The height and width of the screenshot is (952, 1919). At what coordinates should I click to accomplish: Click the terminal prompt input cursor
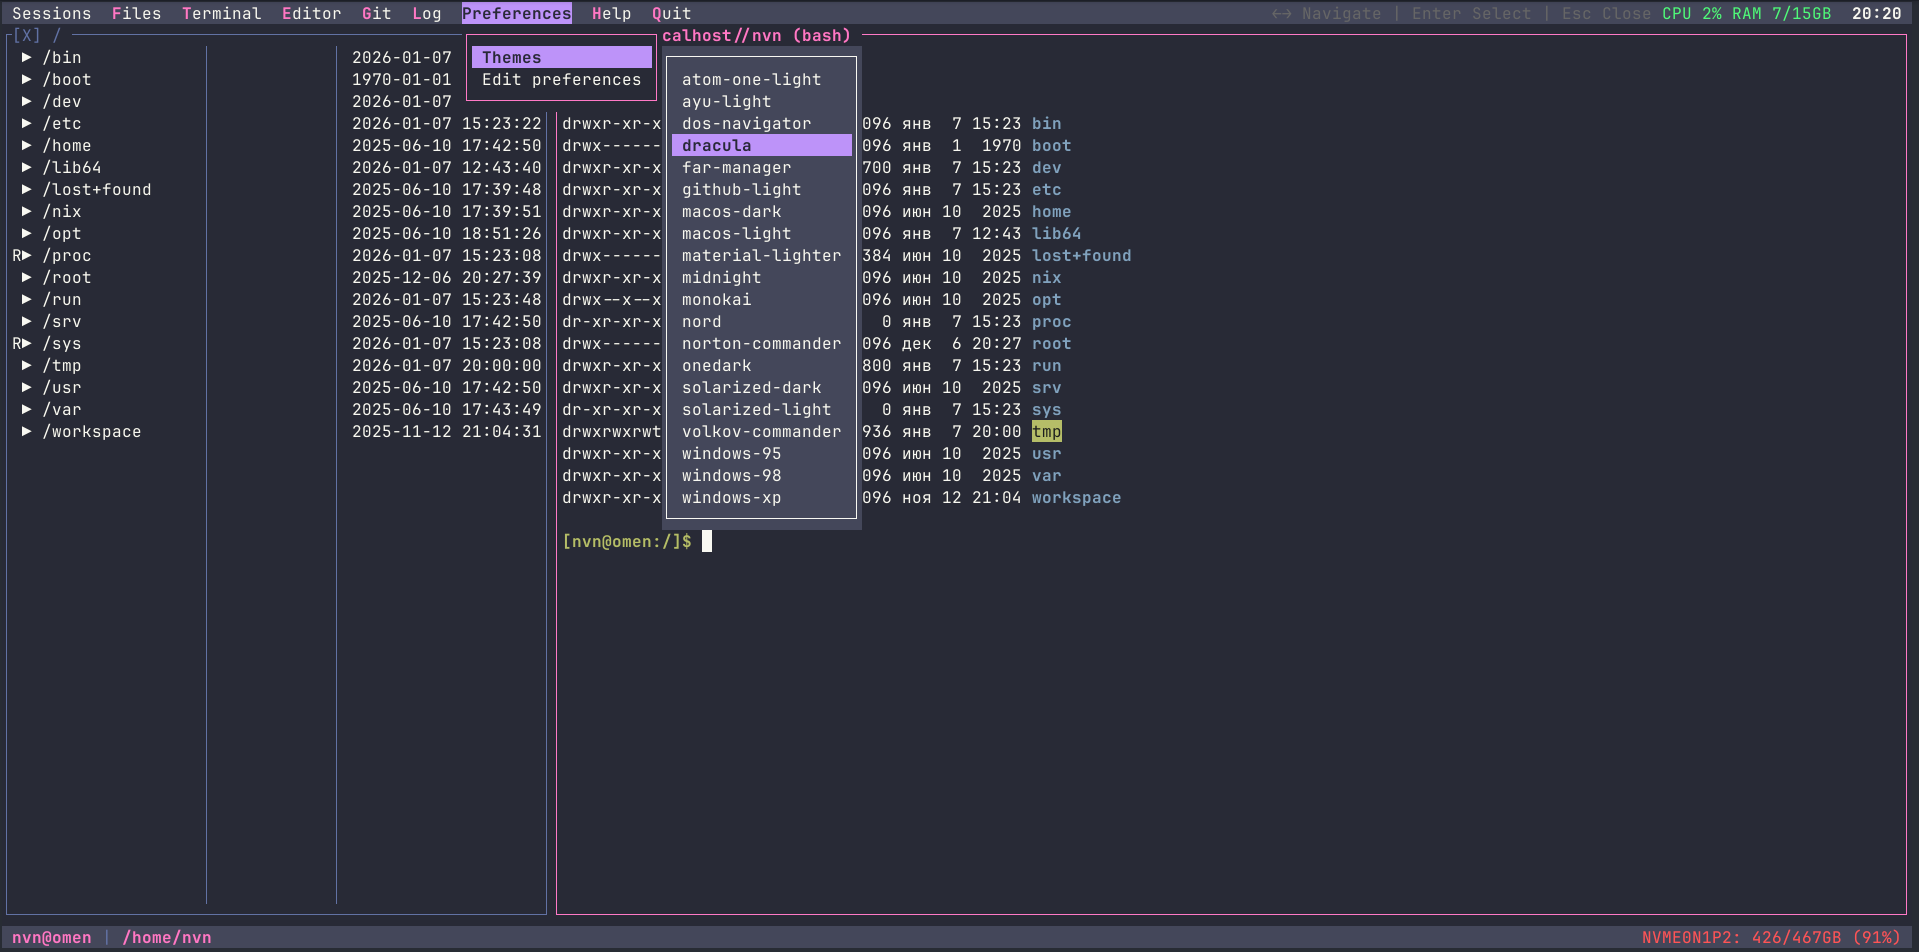point(707,542)
